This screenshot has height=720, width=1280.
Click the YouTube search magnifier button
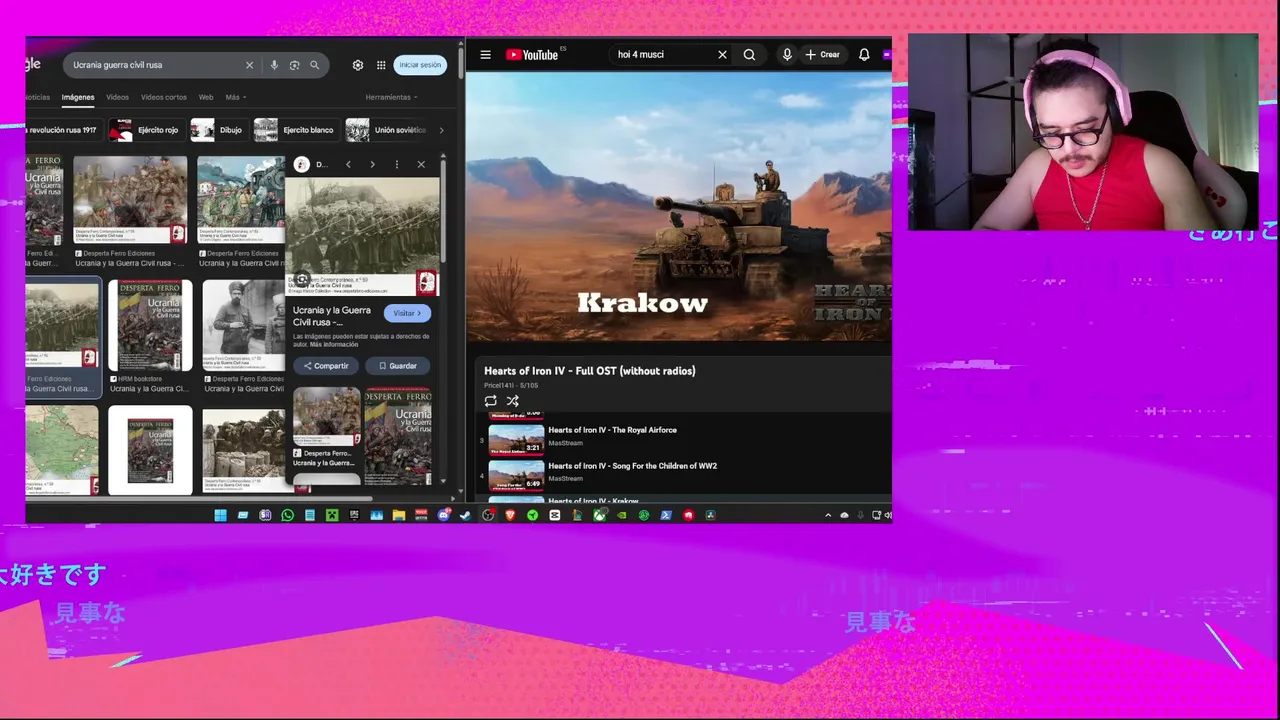[749, 55]
